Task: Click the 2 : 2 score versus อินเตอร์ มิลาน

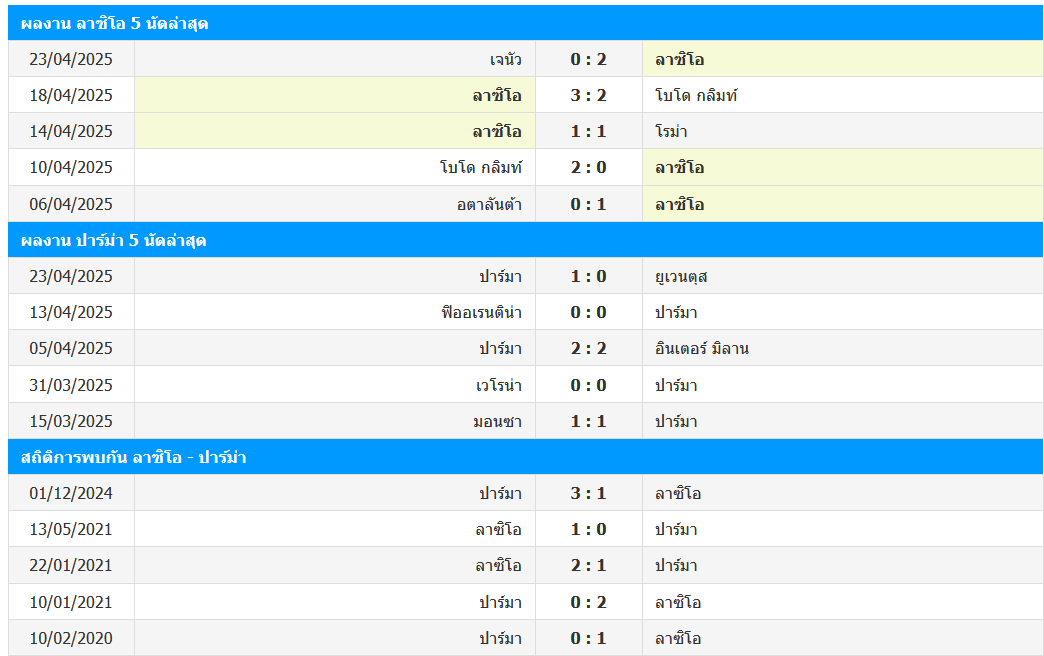Action: [588, 348]
